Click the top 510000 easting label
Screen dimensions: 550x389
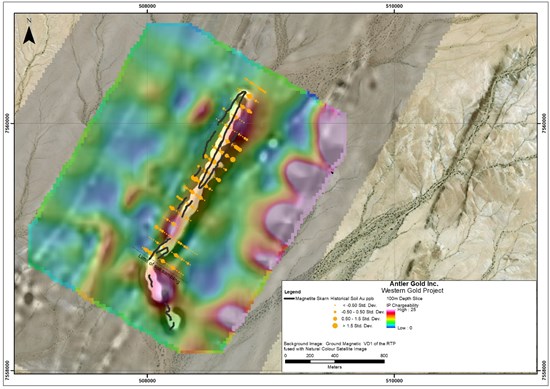click(x=394, y=6)
